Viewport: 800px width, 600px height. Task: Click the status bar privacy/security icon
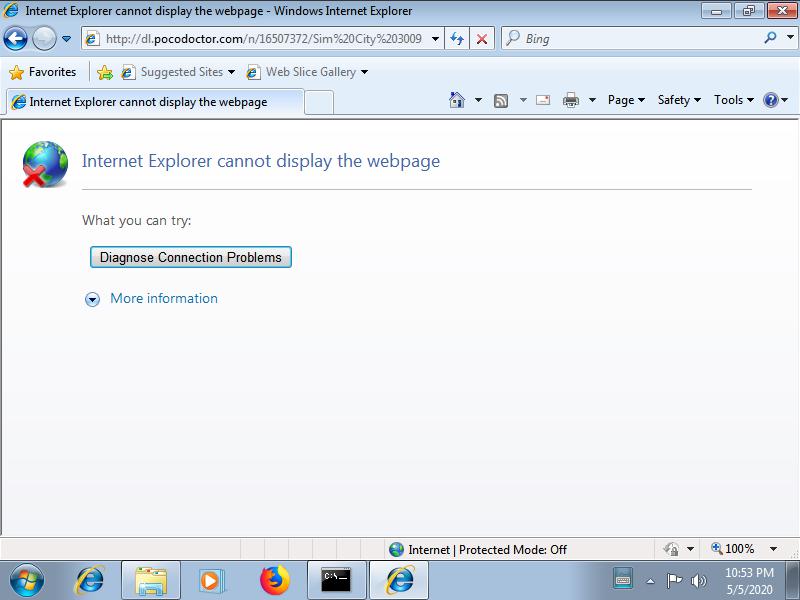[x=671, y=549]
